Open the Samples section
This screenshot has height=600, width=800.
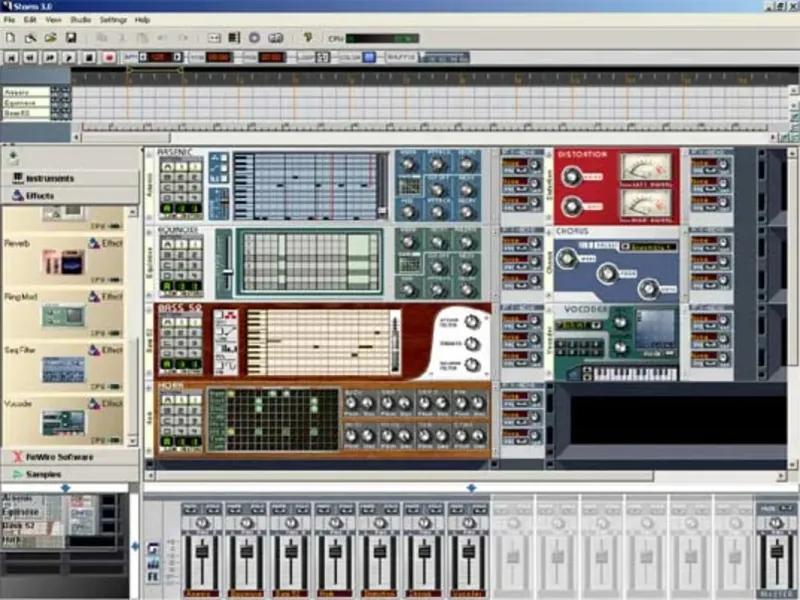click(x=42, y=473)
